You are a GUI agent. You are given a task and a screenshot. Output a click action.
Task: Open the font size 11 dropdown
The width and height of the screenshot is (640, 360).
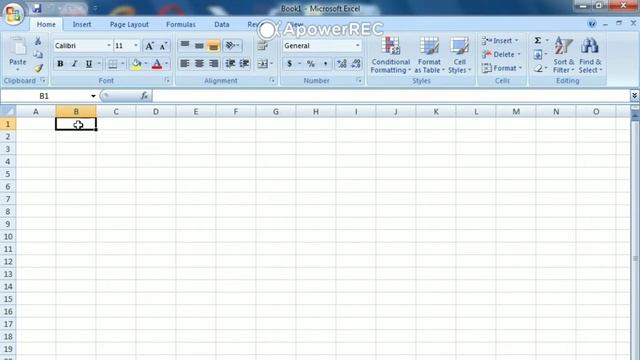pos(136,46)
